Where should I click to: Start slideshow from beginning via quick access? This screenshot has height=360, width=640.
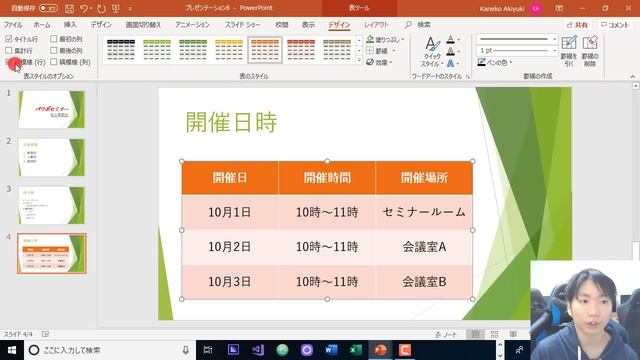click(116, 8)
